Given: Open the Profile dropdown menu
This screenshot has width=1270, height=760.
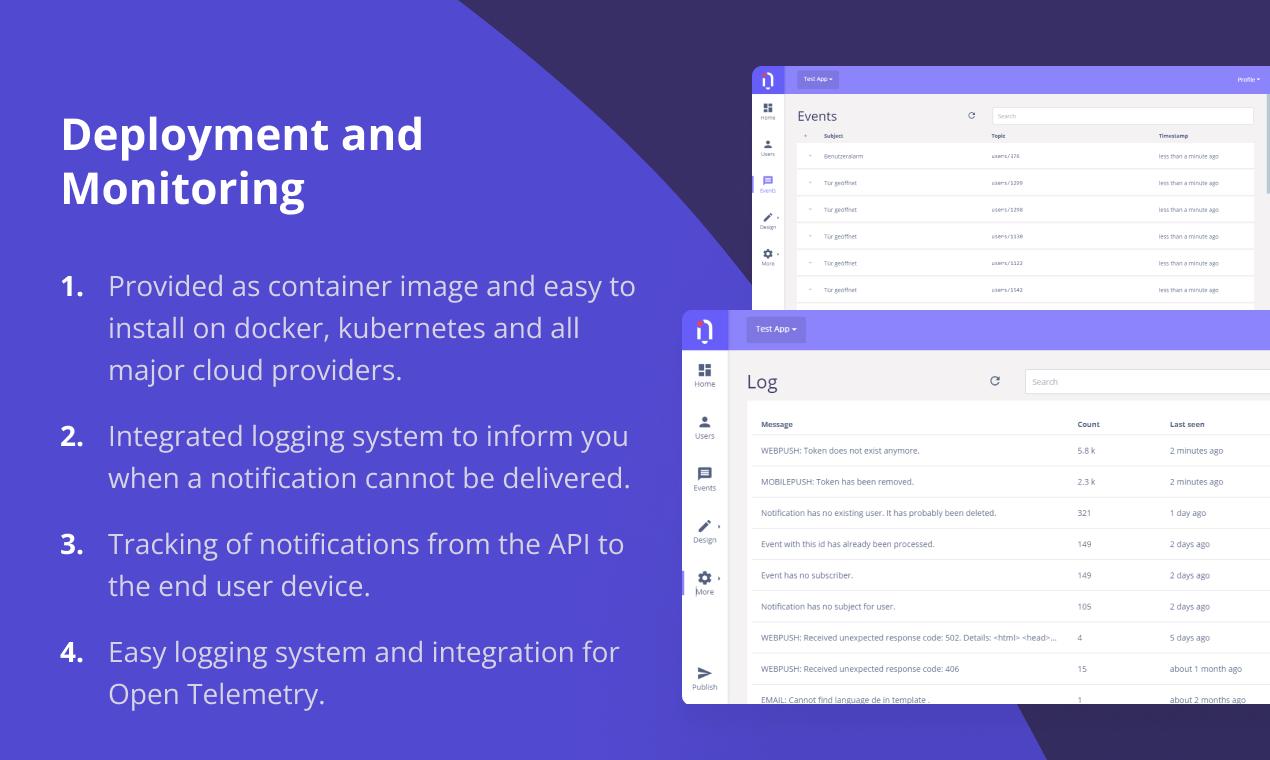Looking at the screenshot, I should (1248, 79).
